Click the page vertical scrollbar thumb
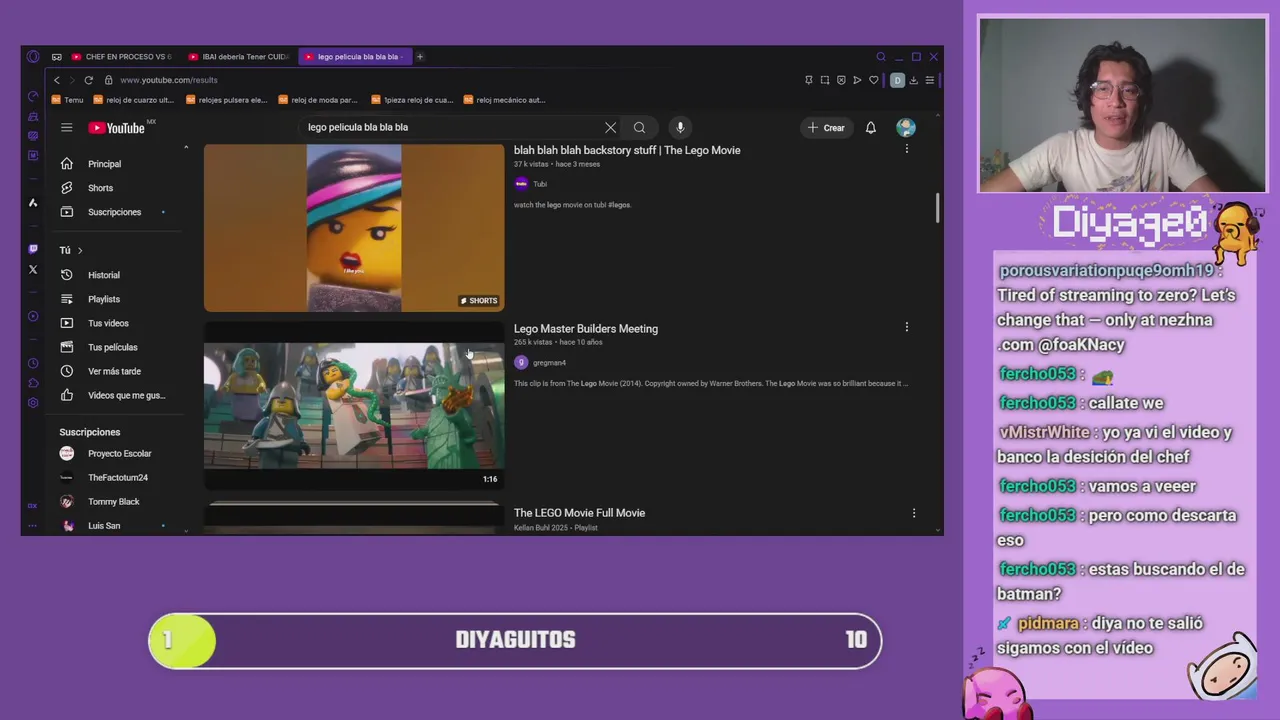This screenshot has height=720, width=1280. (937, 208)
